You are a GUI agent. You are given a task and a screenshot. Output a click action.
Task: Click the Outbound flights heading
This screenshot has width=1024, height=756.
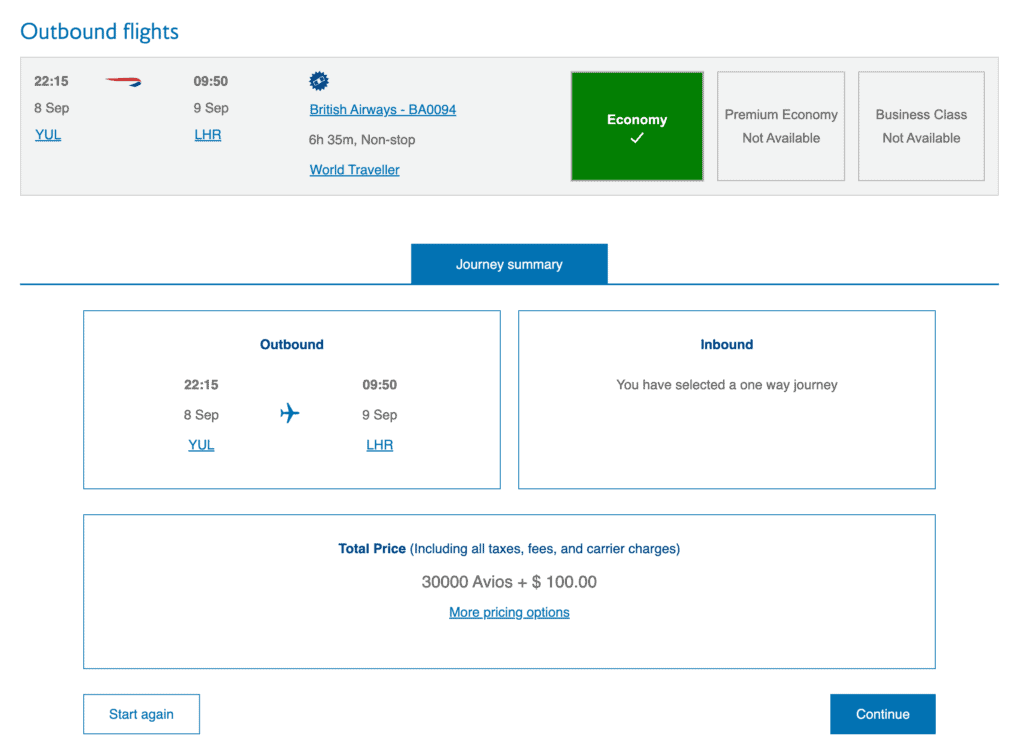98,31
